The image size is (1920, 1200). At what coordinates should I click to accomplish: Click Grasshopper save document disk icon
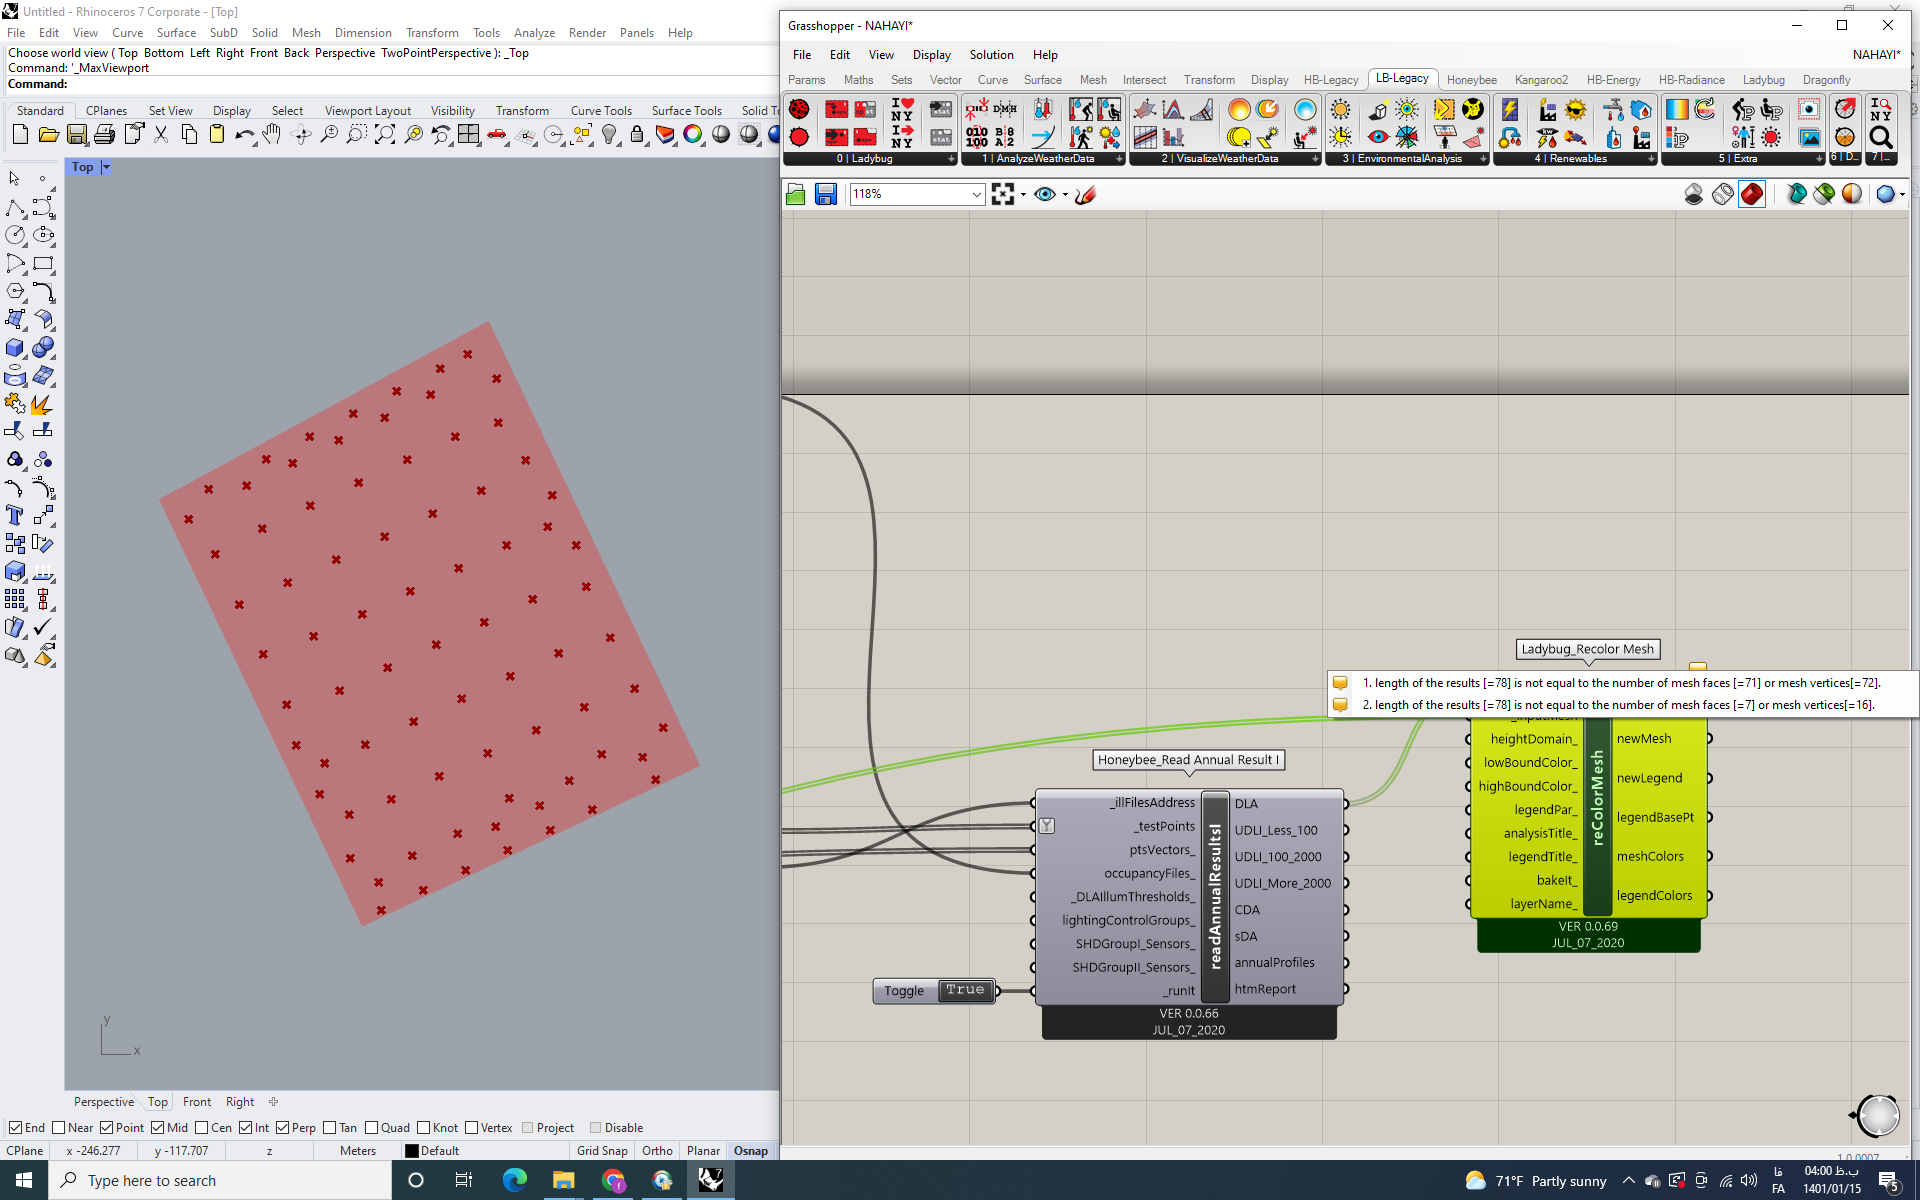click(x=825, y=194)
